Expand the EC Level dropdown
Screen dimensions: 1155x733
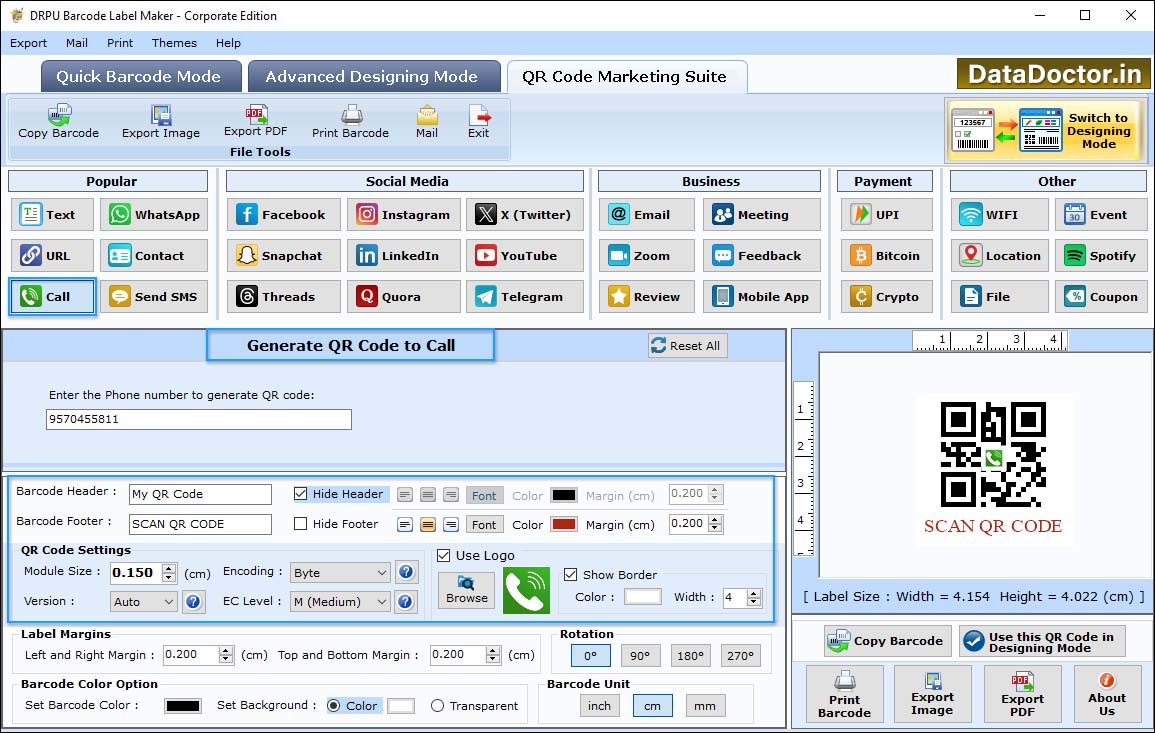click(340, 602)
